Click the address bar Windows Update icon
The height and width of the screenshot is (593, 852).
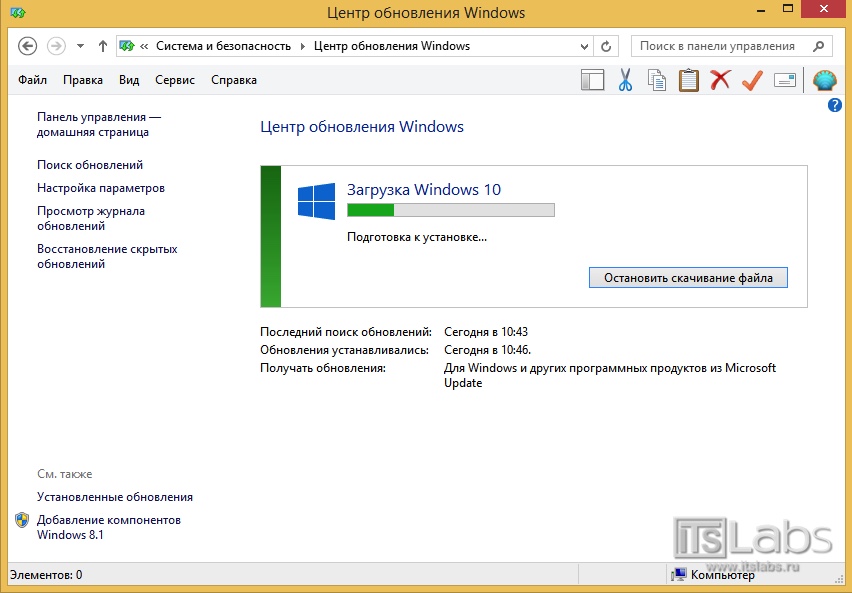pyautogui.click(x=127, y=46)
